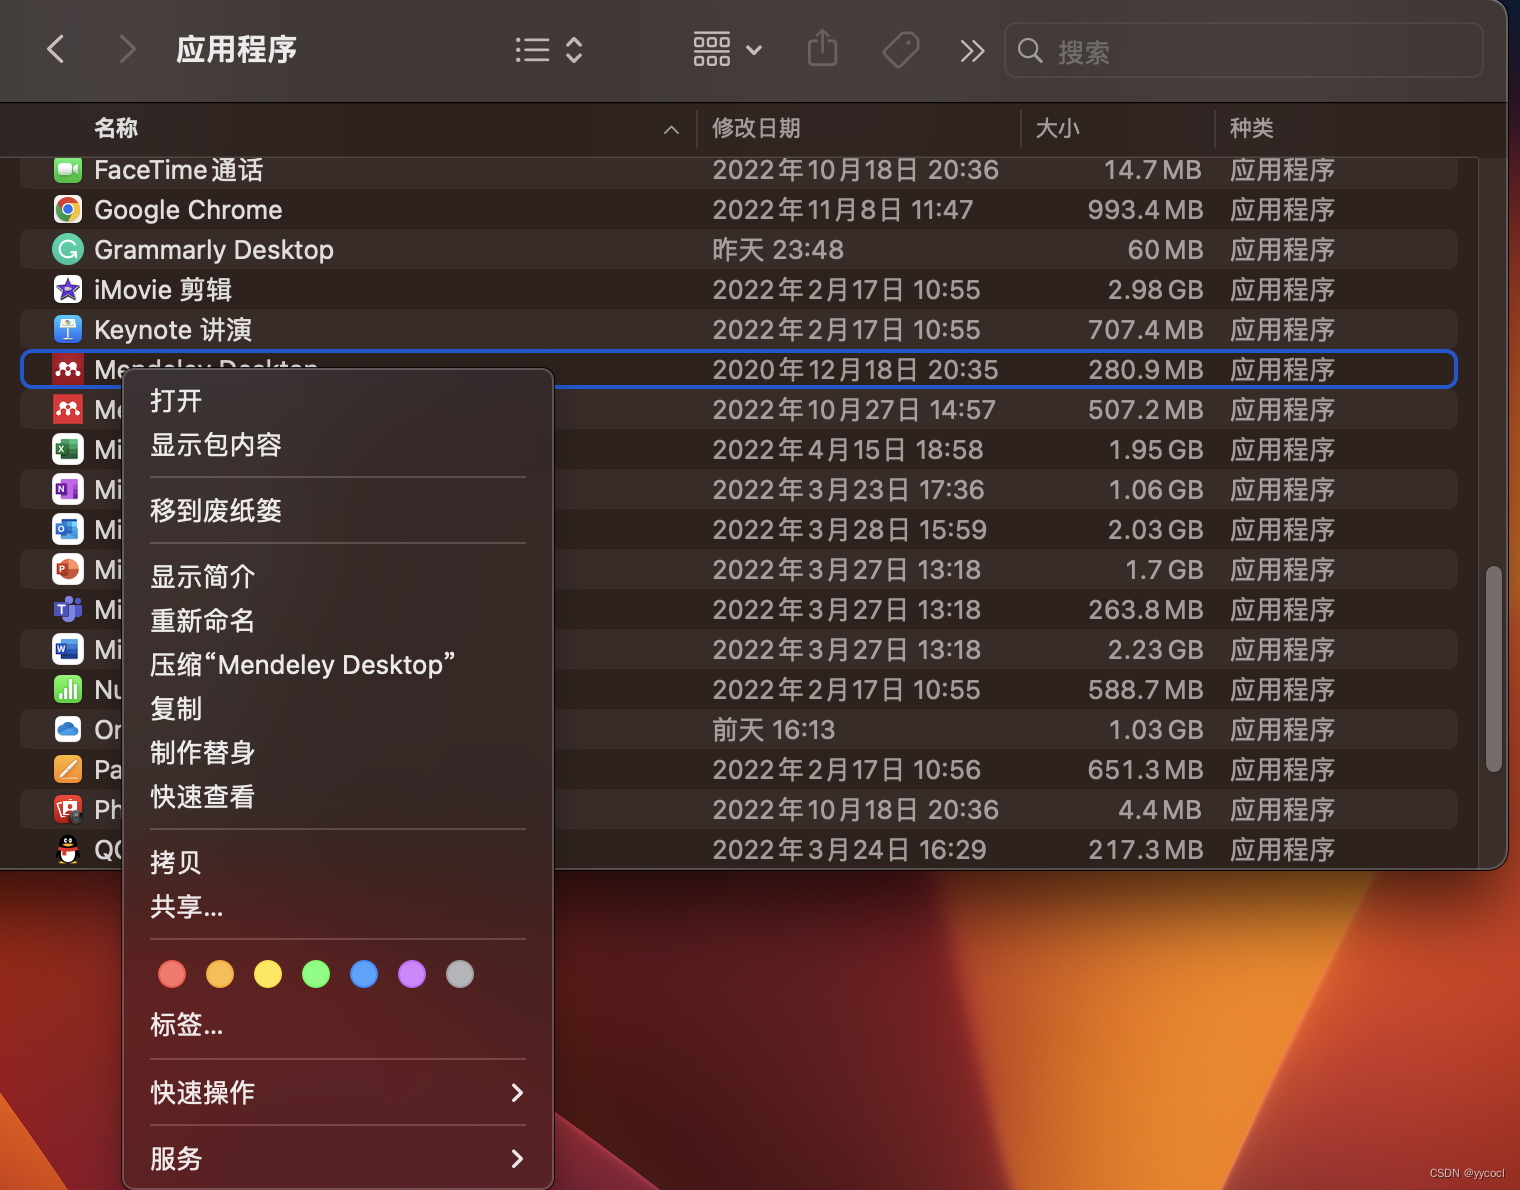Select the Microsoft OneNote icon
1520x1190 pixels.
pyautogui.click(x=68, y=490)
